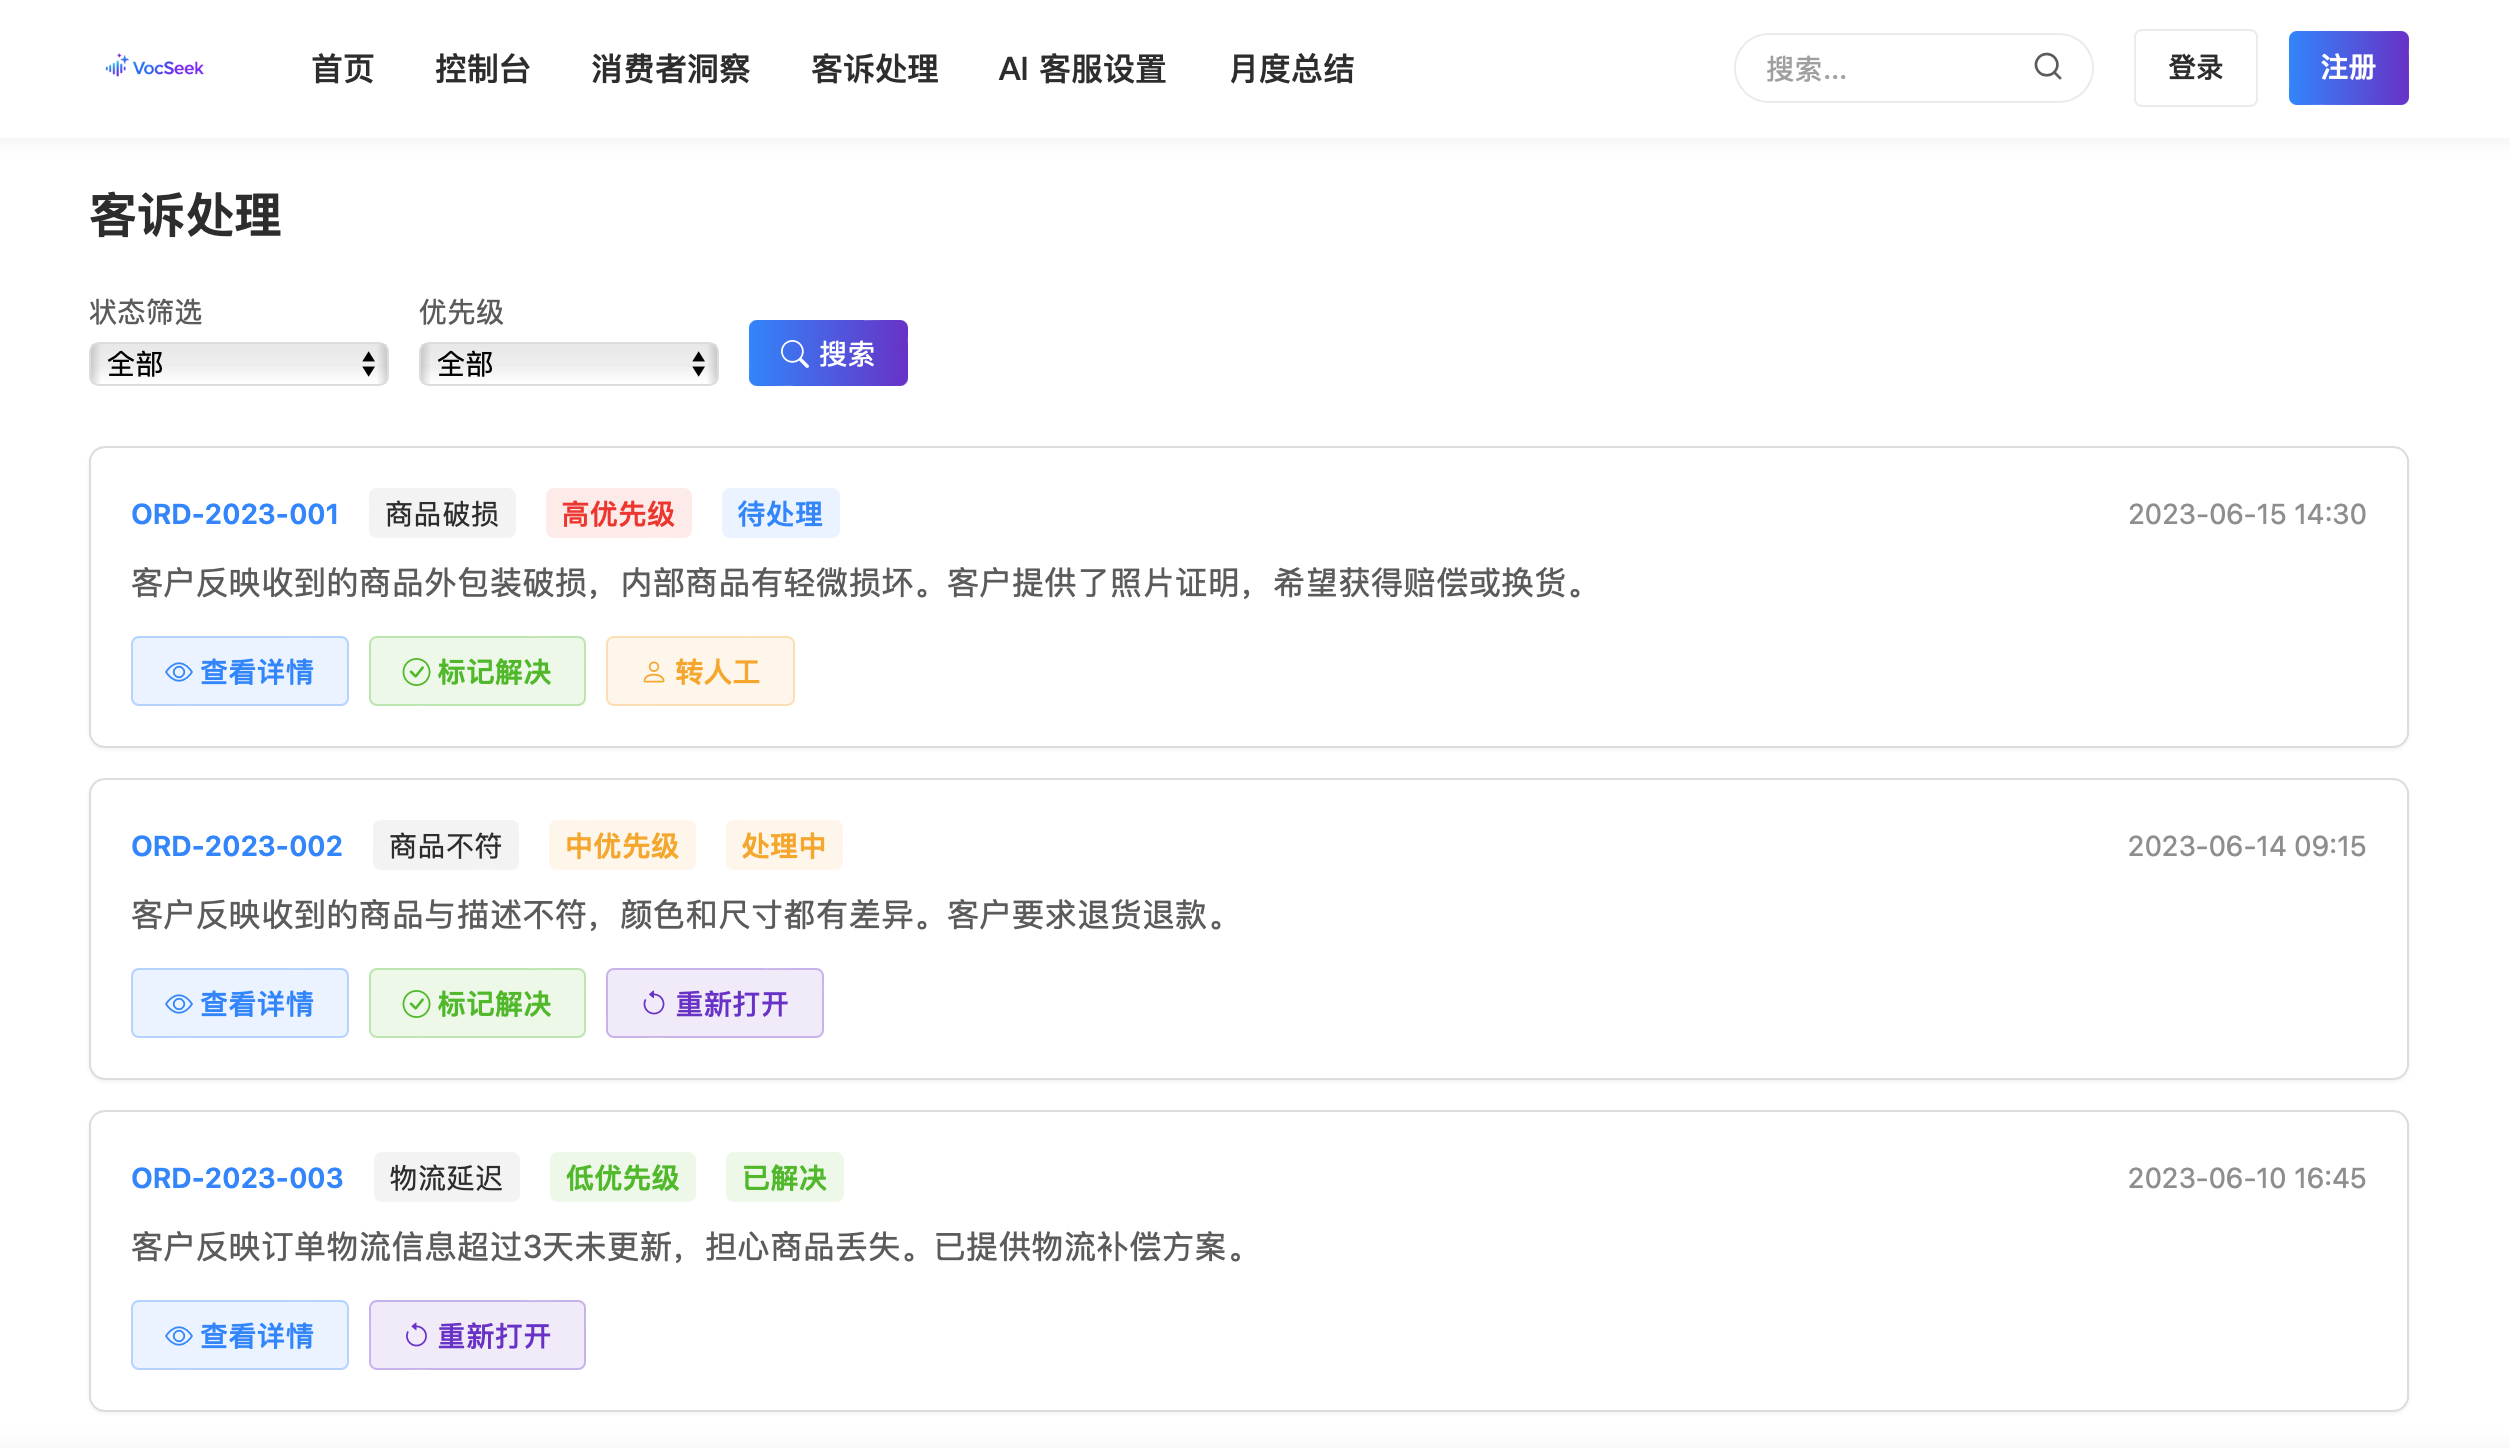
Task: Open the ORD-2023-001 order link
Action: pyautogui.click(x=235, y=513)
